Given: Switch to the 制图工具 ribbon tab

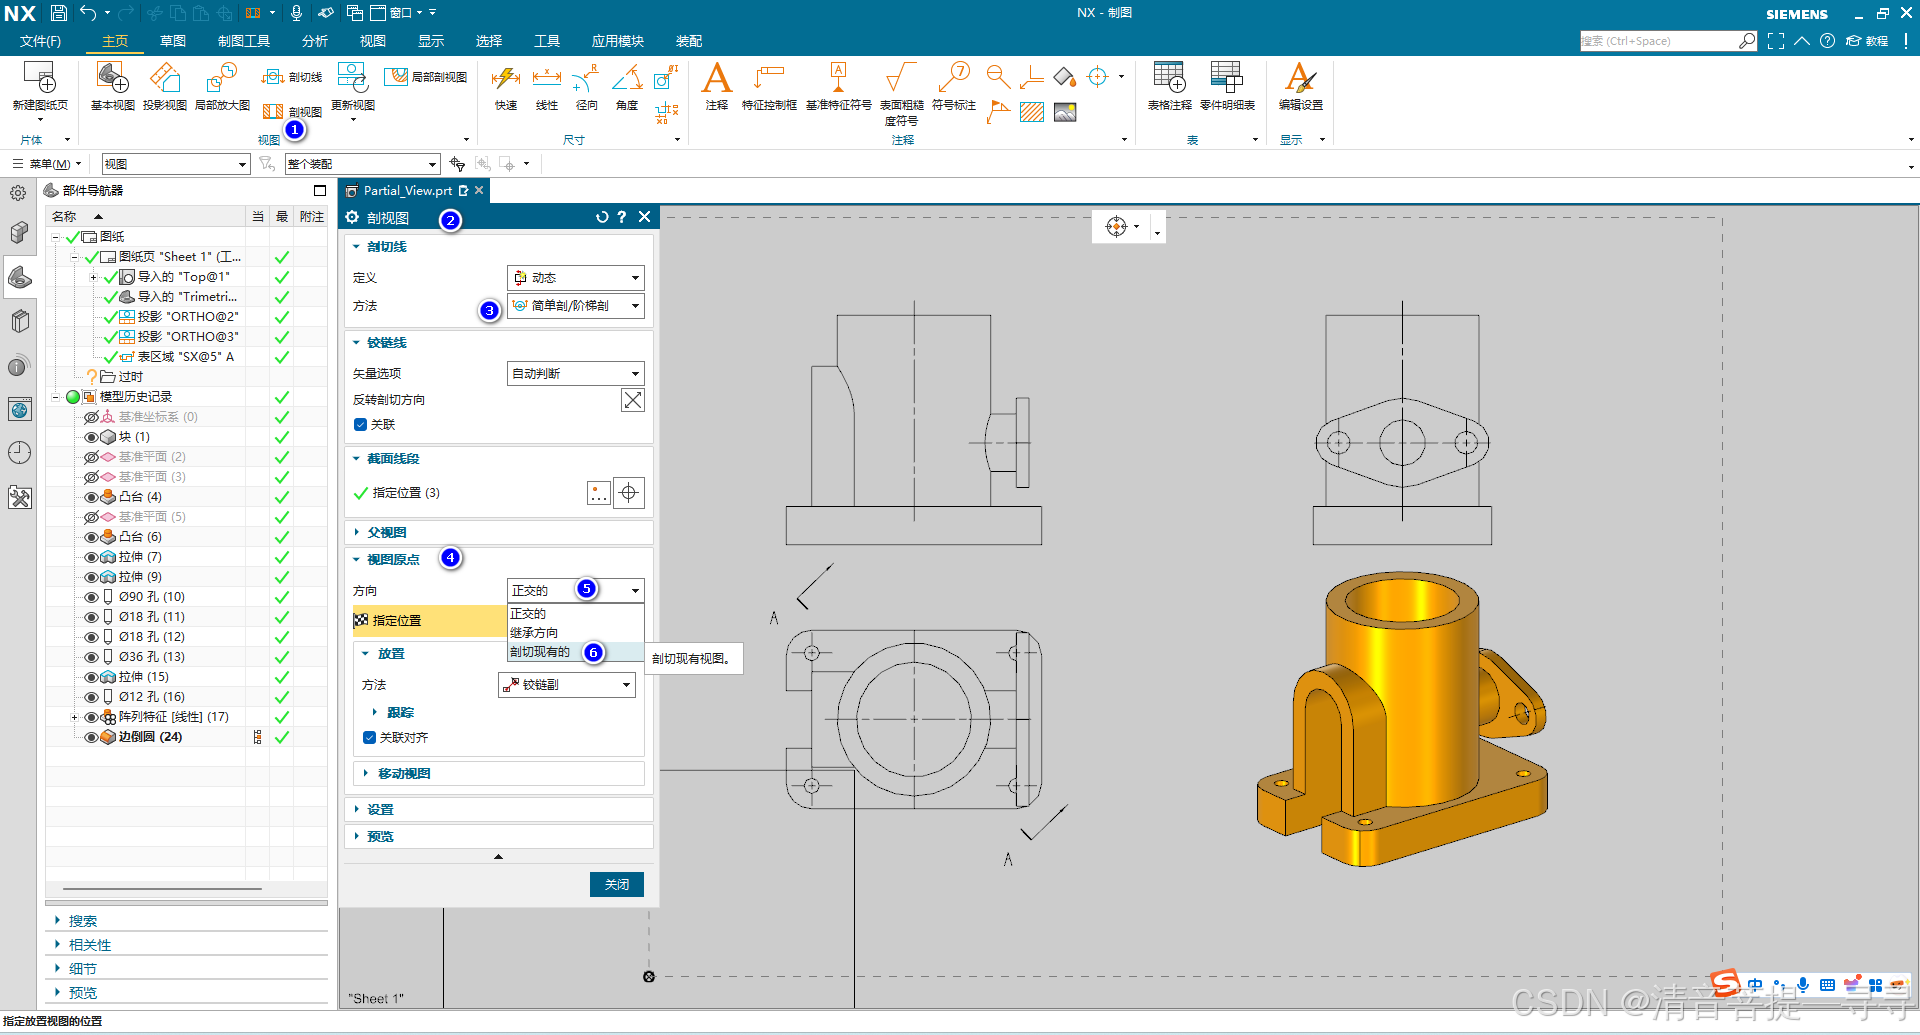Looking at the screenshot, I should coord(244,41).
